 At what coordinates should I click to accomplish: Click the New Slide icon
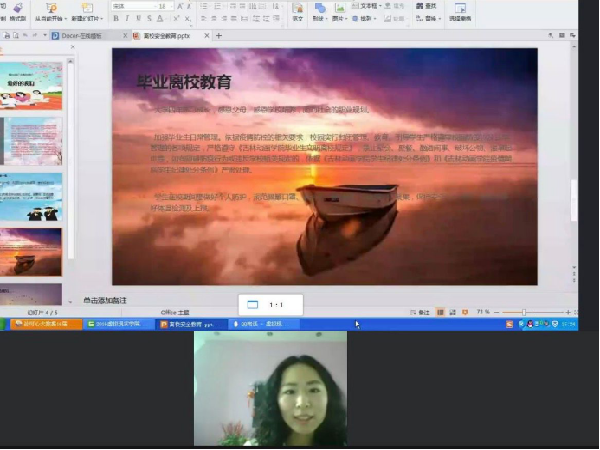click(x=87, y=8)
